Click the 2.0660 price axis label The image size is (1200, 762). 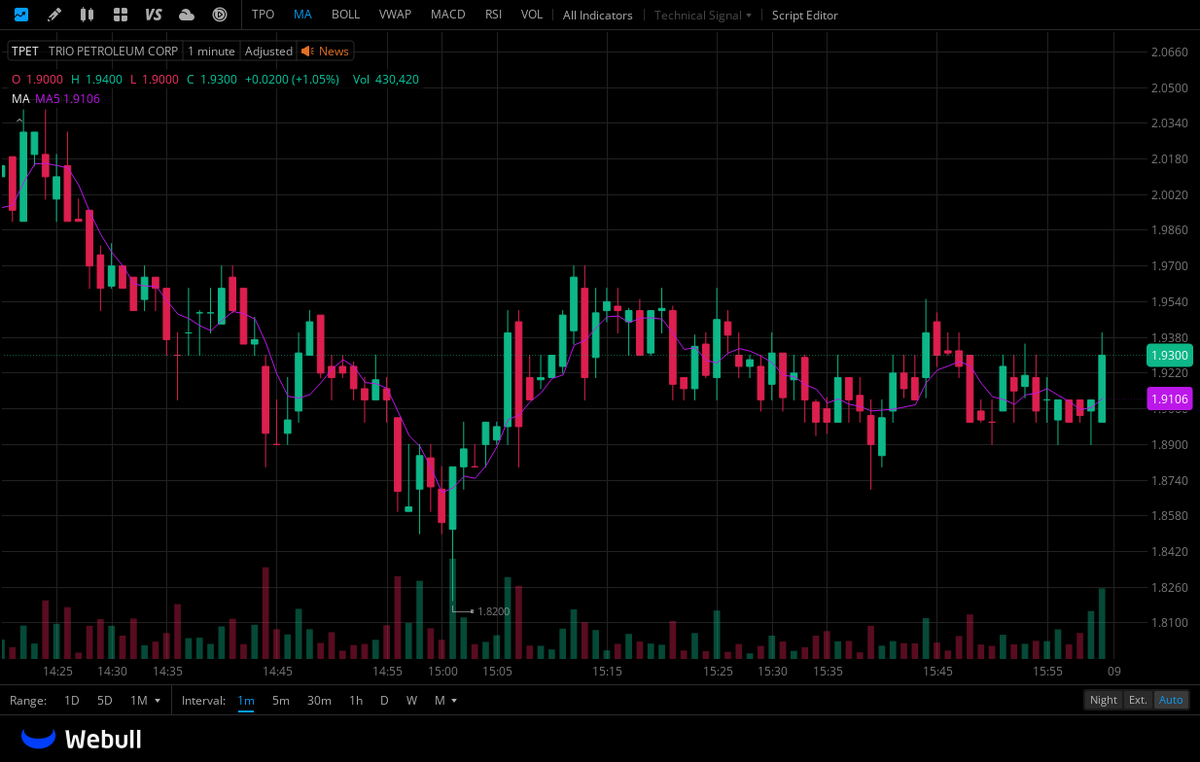1169,52
